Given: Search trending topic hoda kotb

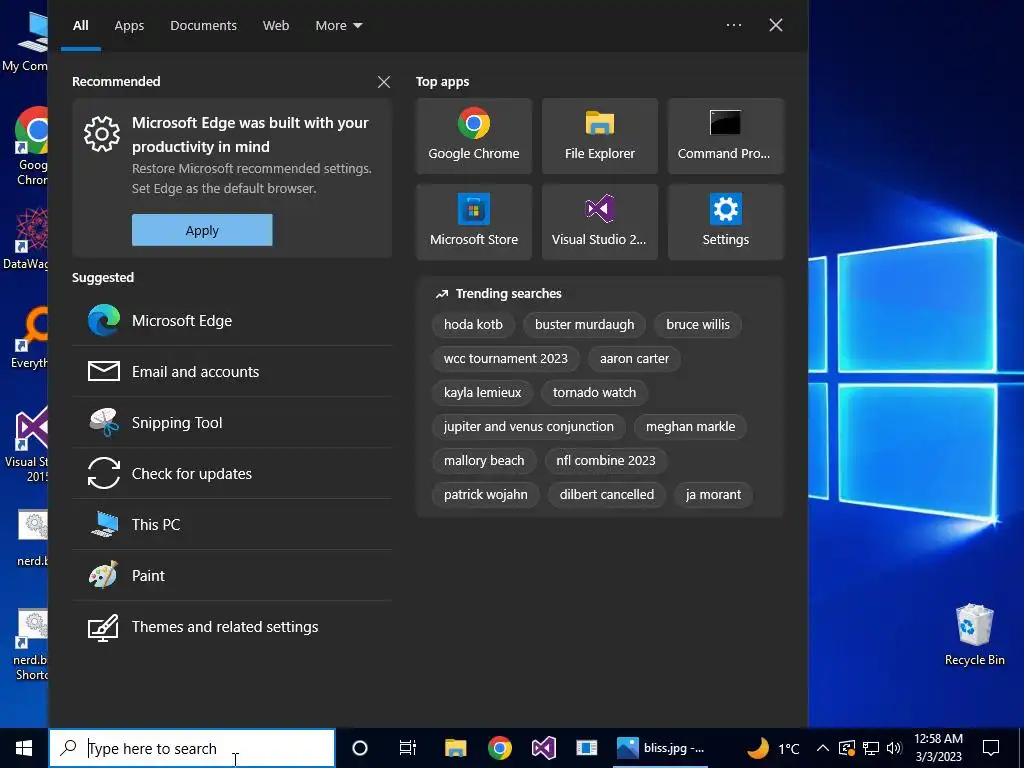Looking at the screenshot, I should point(473,325).
